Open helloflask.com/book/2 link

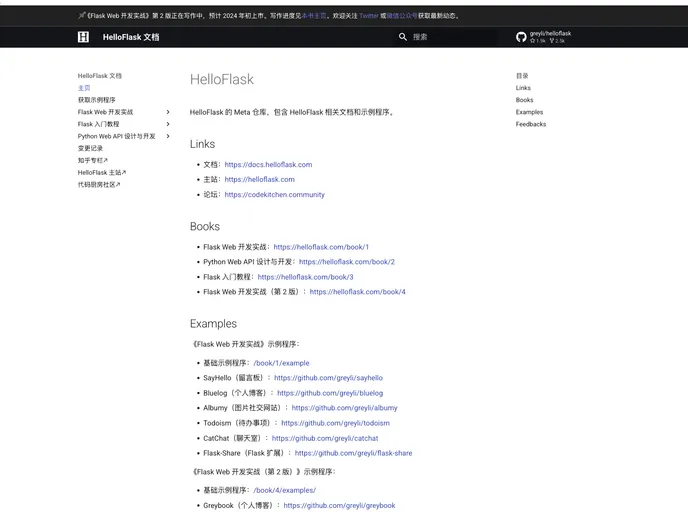coord(347,262)
